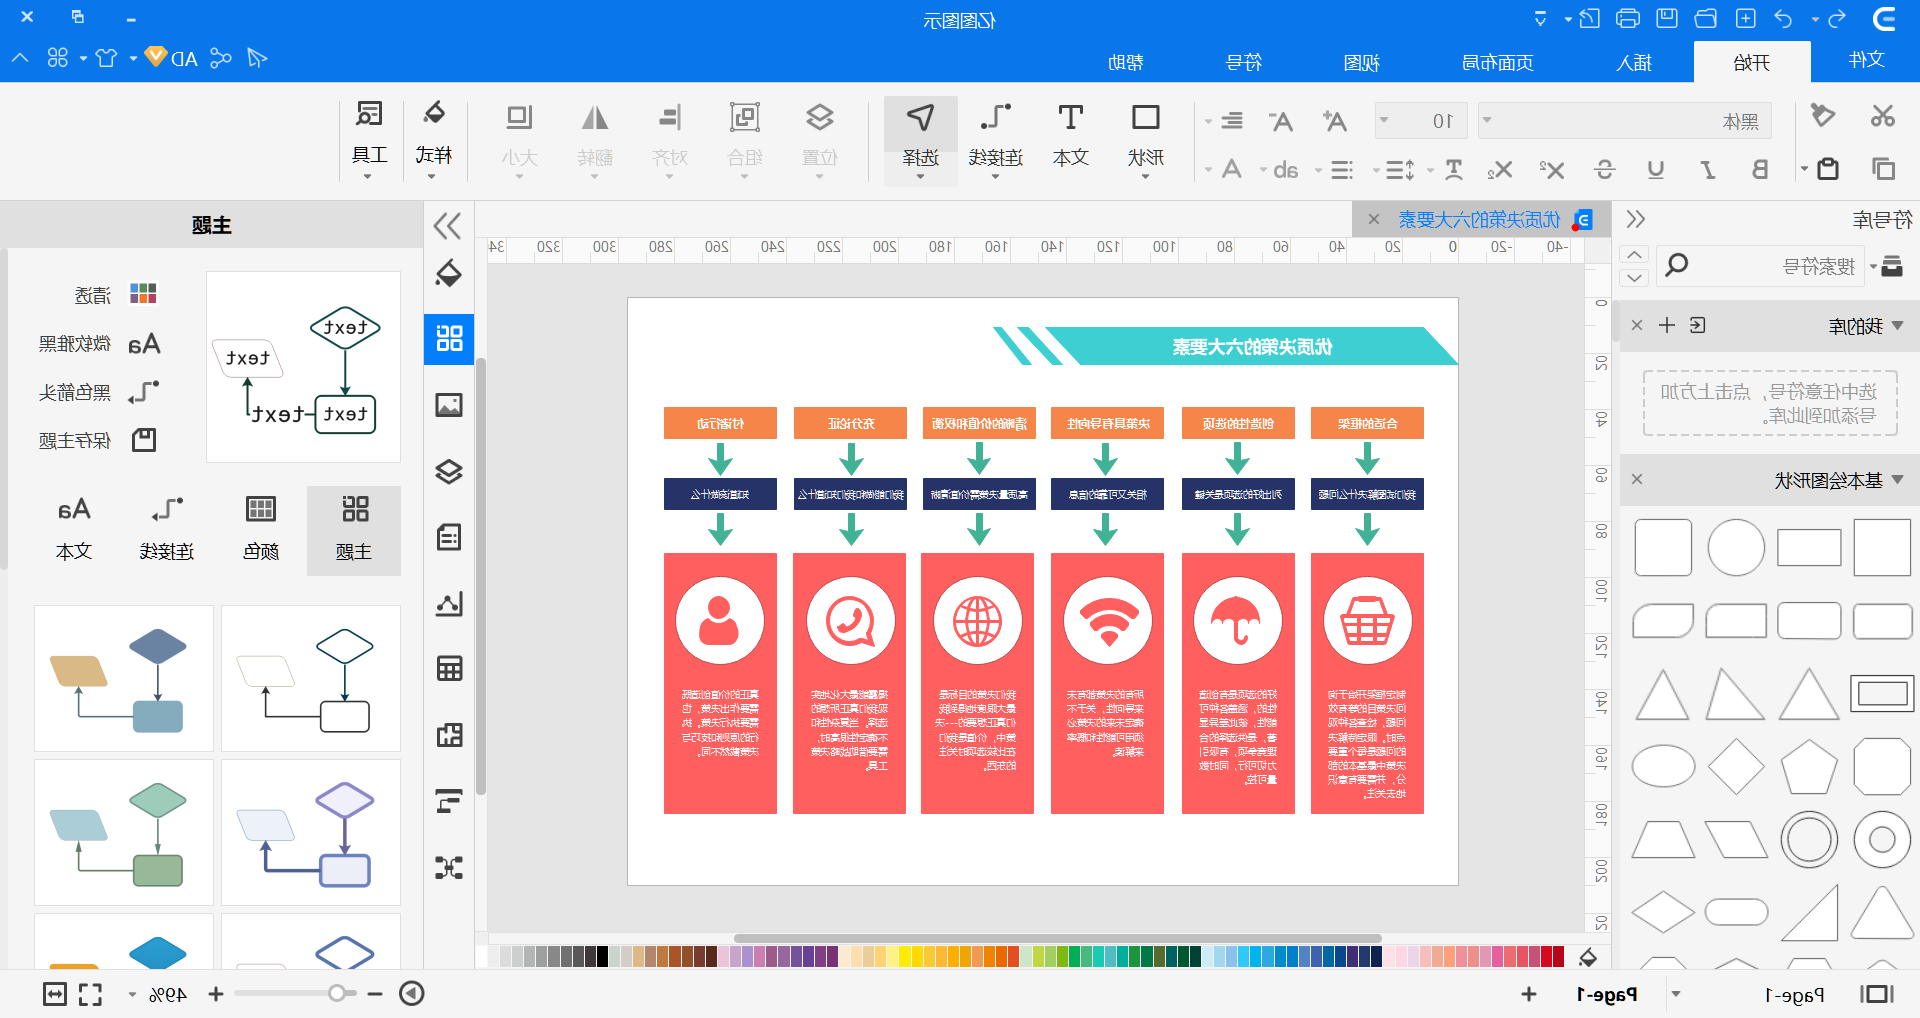Click the Copy icon in the ribbon
The width and height of the screenshot is (1920, 1018).
(1883, 169)
